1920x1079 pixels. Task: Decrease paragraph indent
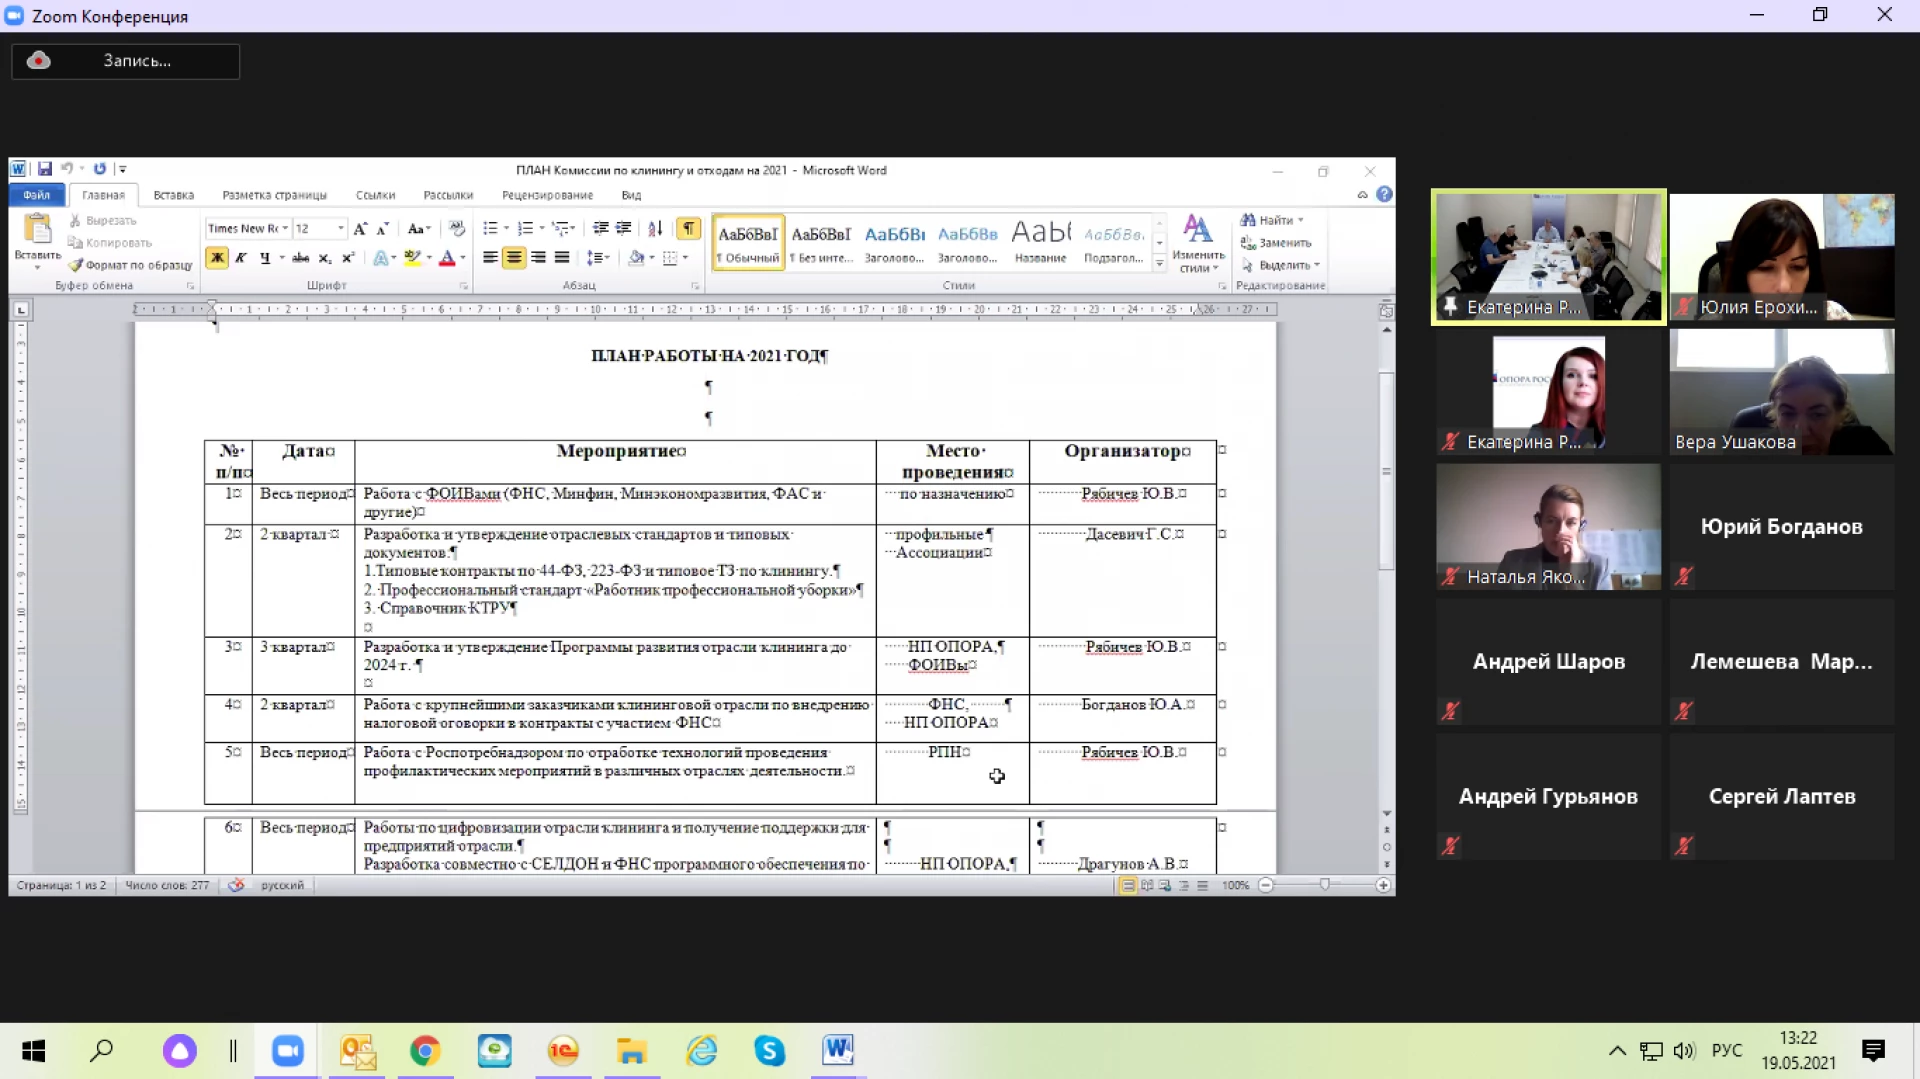[x=600, y=229]
